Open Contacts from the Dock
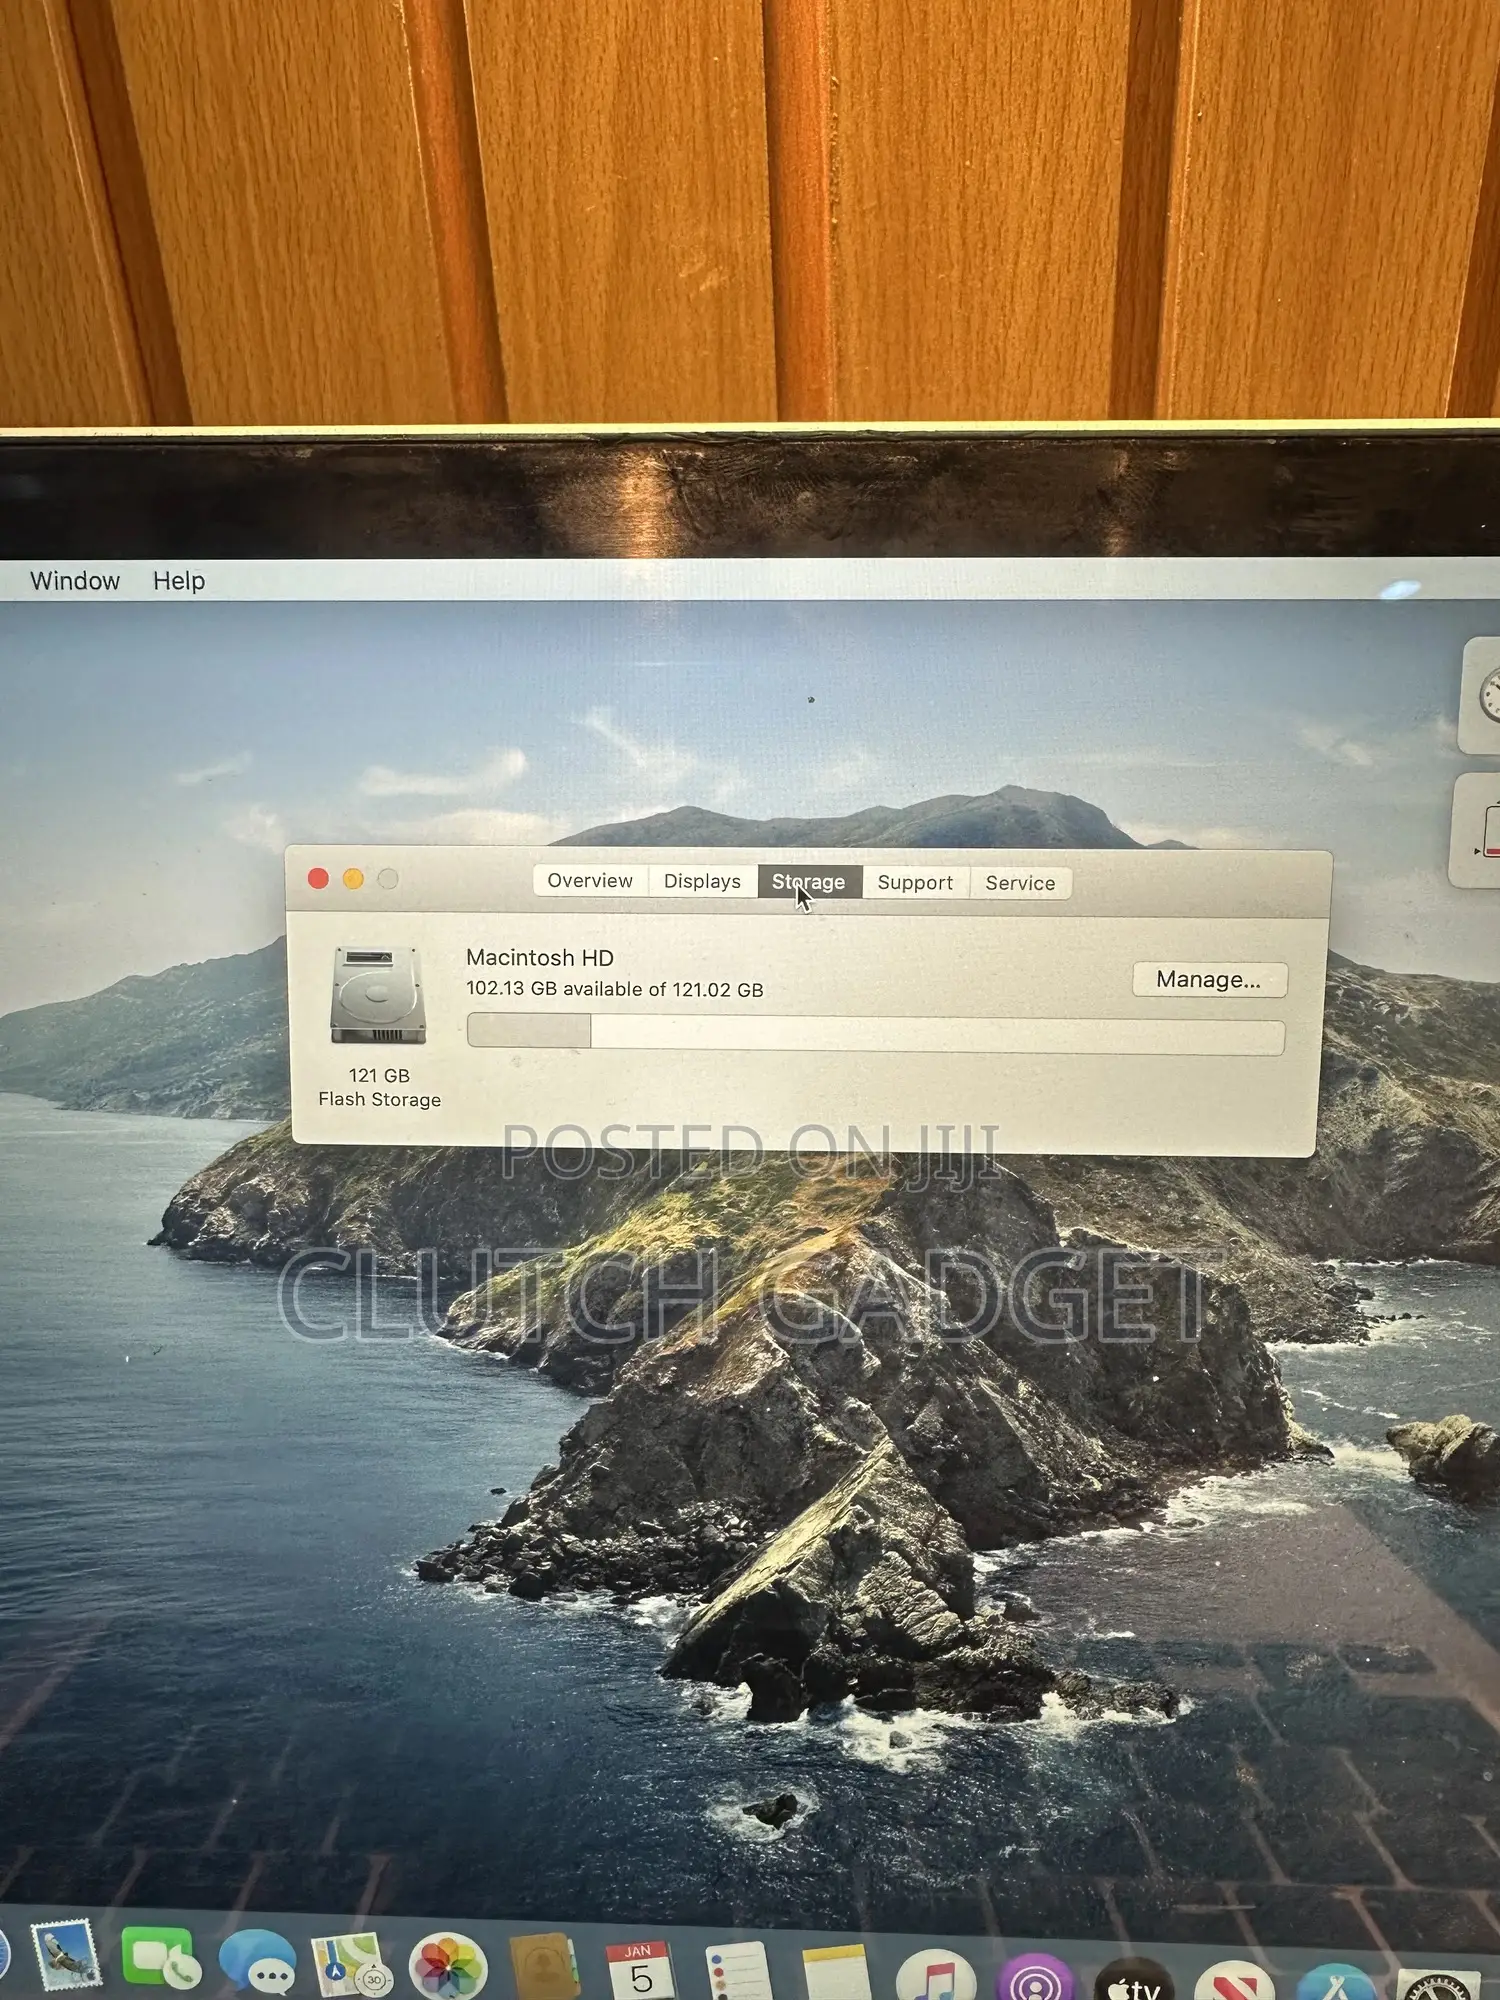 [x=545, y=1968]
